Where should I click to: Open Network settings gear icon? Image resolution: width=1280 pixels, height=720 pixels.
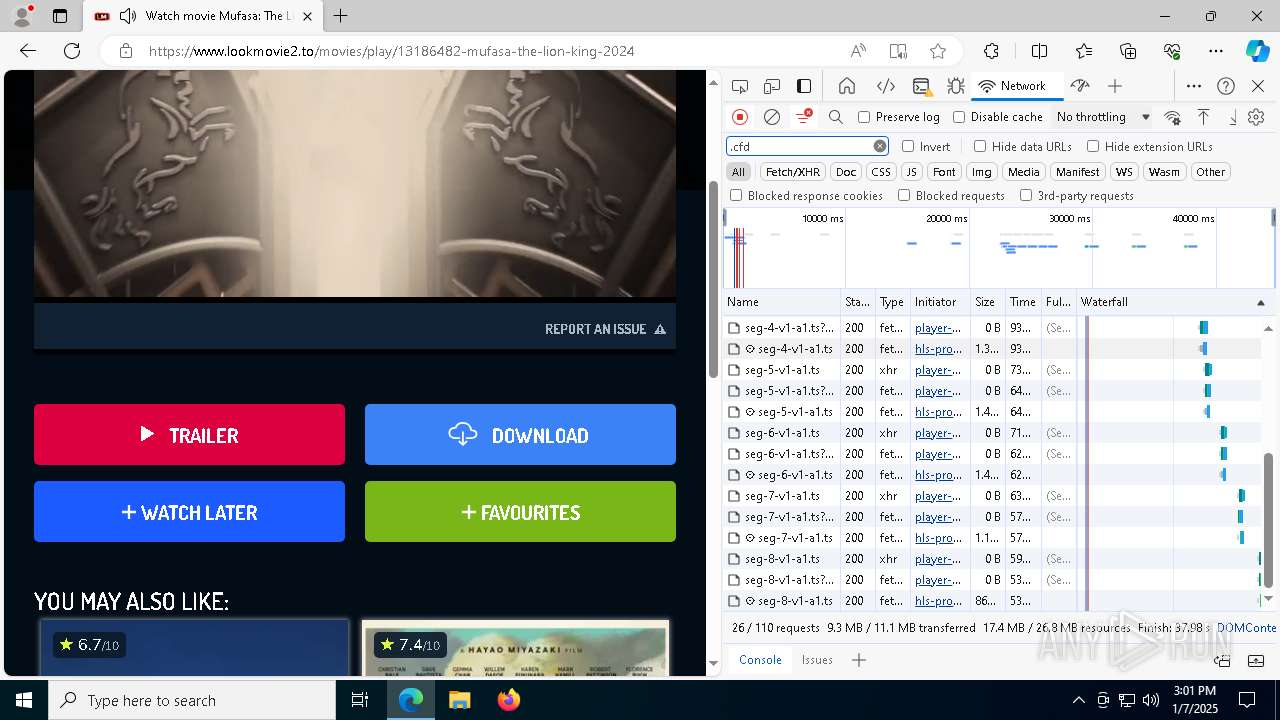coord(1257,117)
